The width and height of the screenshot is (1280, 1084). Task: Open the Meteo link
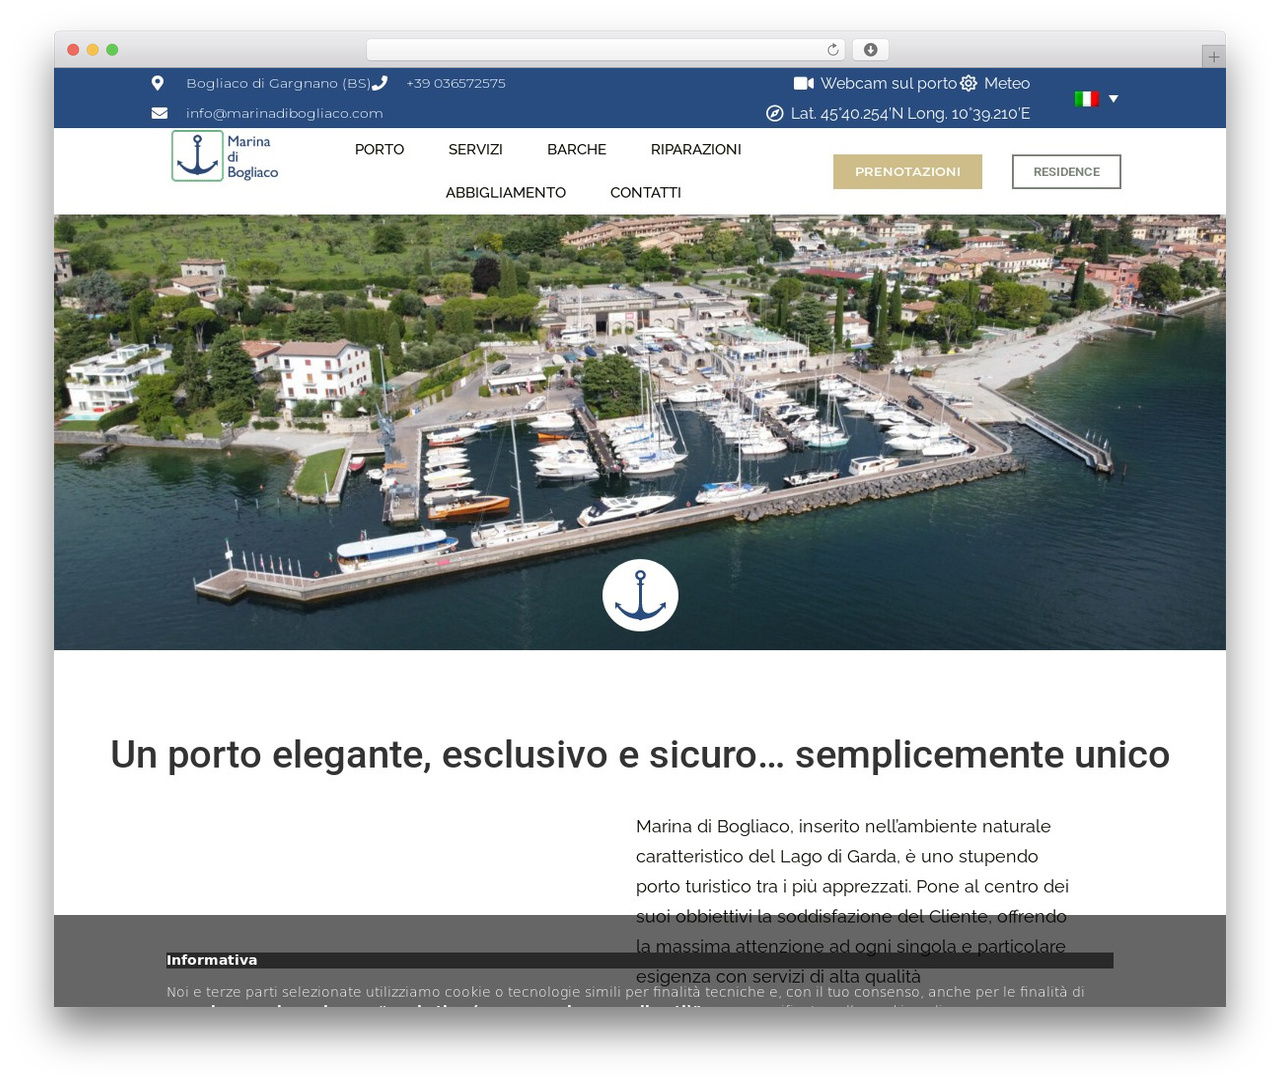1006,83
